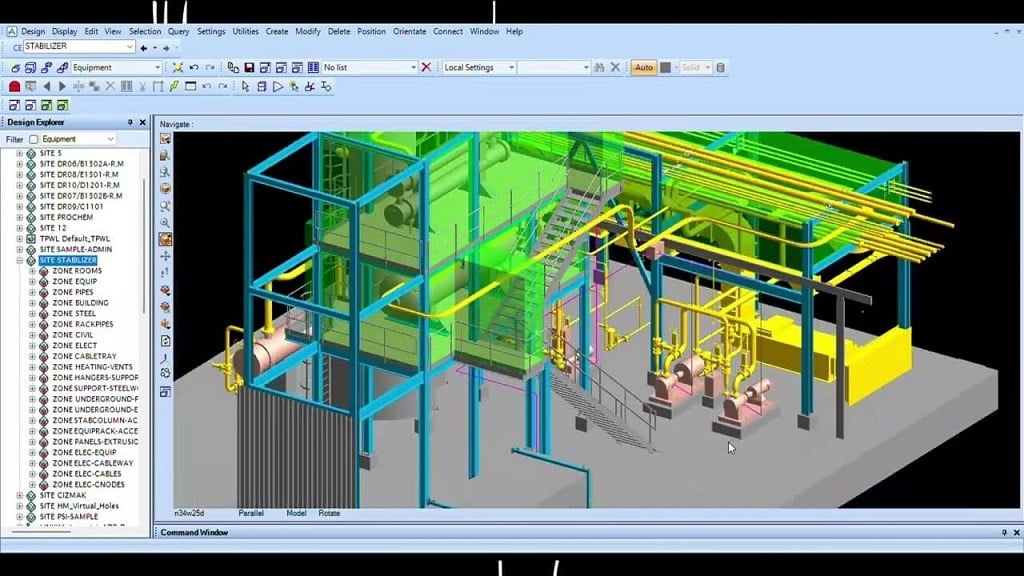Click the Model button in the status bar
This screenshot has height=576, width=1024.
coord(295,512)
